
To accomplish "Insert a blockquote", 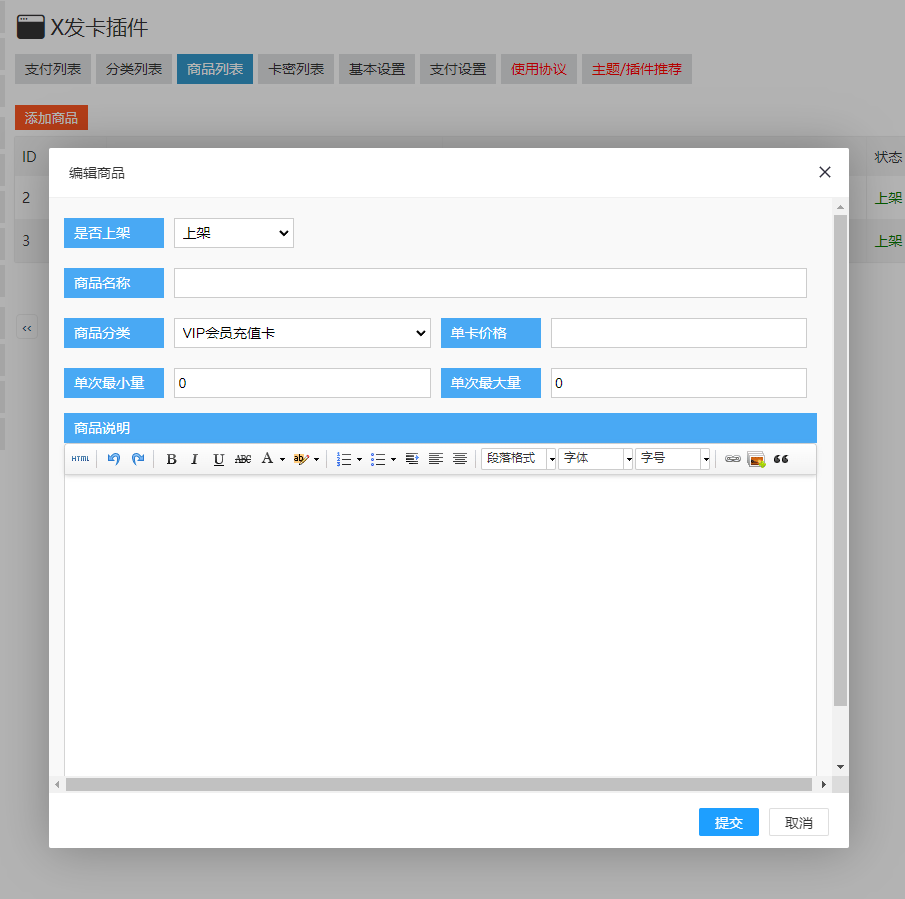I will [x=781, y=459].
